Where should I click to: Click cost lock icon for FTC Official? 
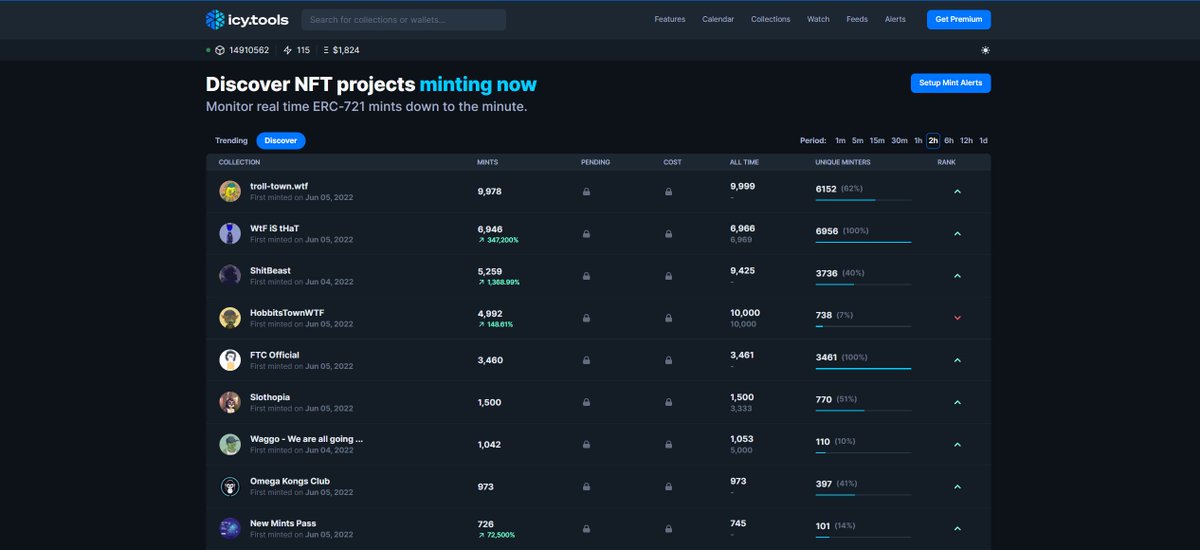(x=668, y=360)
